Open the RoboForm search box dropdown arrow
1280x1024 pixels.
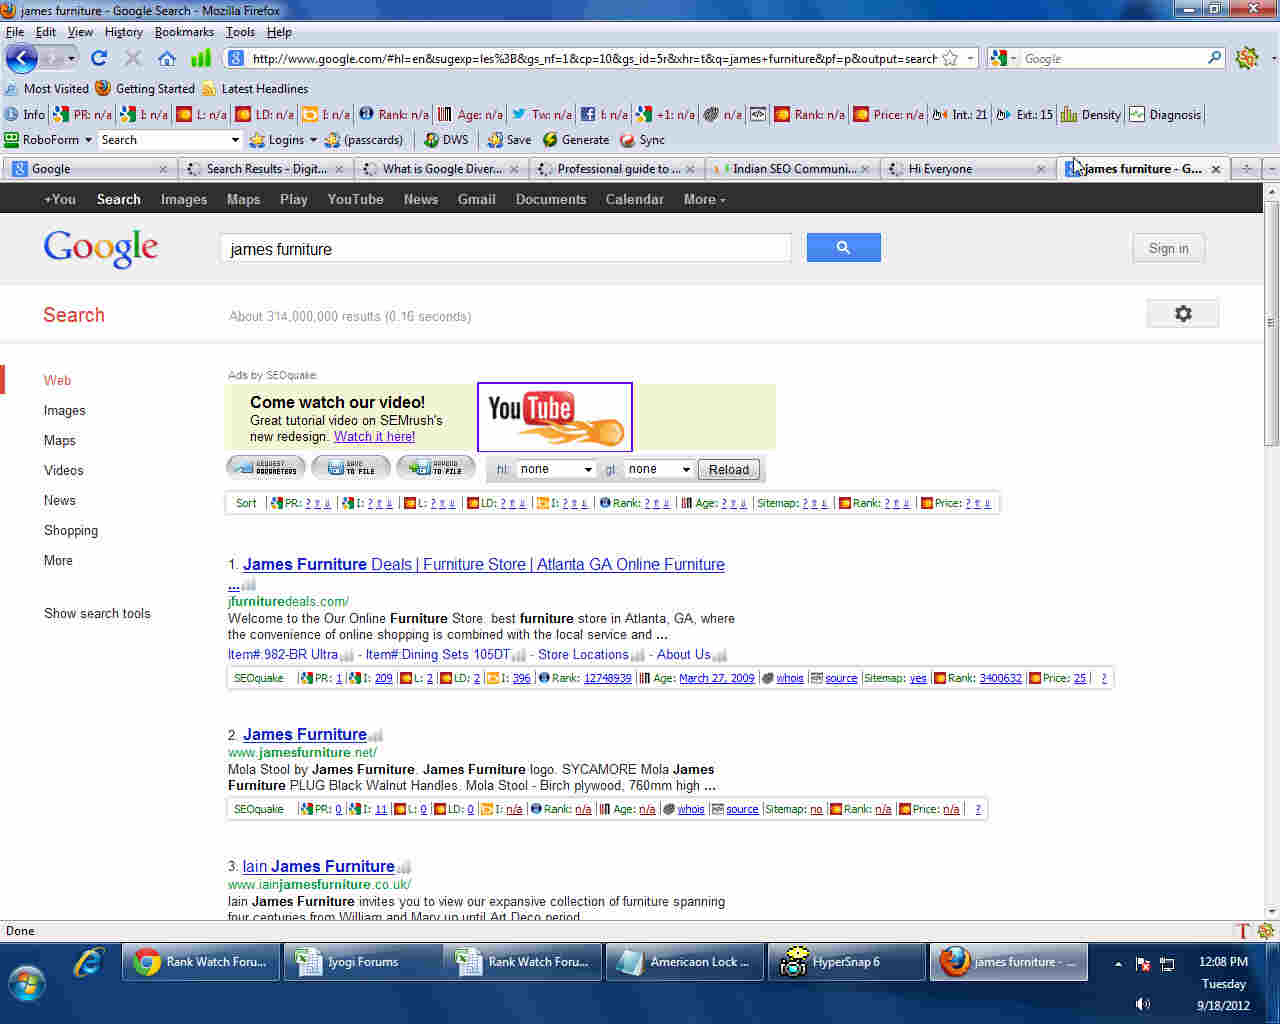click(235, 140)
